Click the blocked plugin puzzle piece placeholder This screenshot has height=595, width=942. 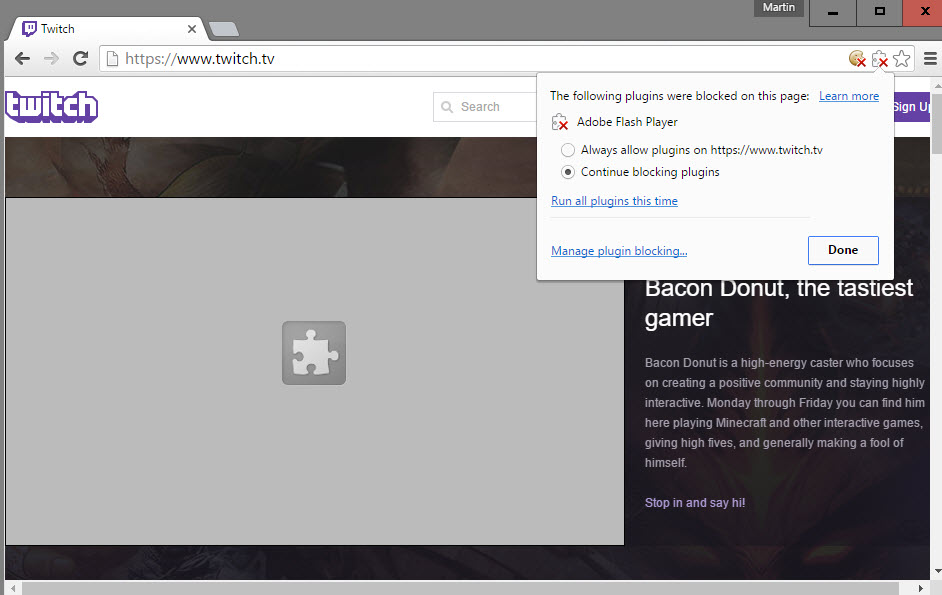tap(314, 353)
